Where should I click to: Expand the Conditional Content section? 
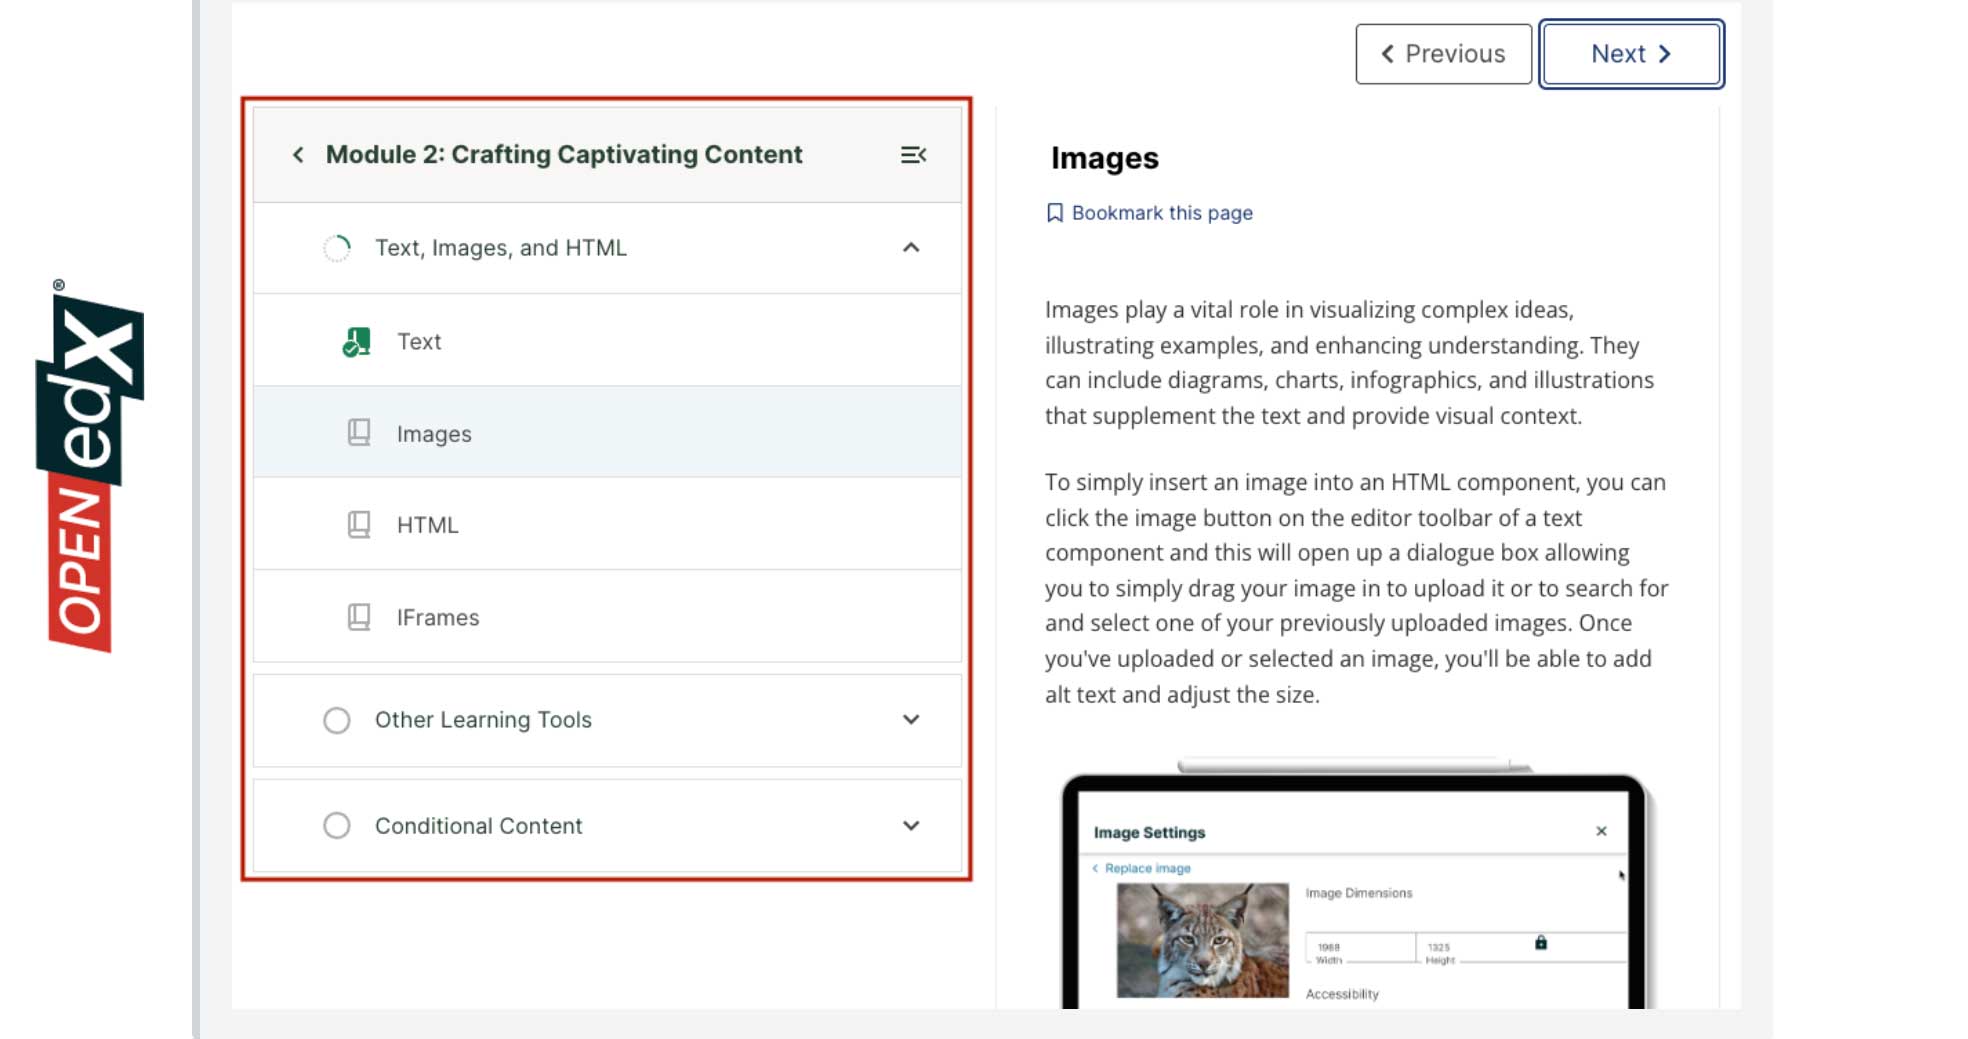(x=910, y=825)
